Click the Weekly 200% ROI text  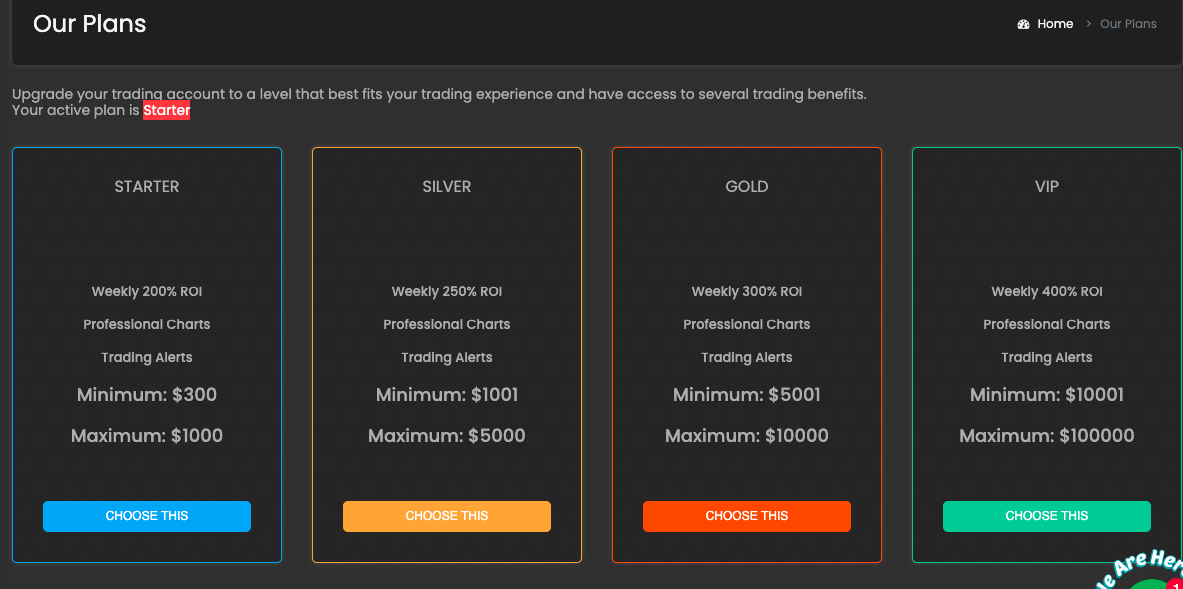click(147, 292)
